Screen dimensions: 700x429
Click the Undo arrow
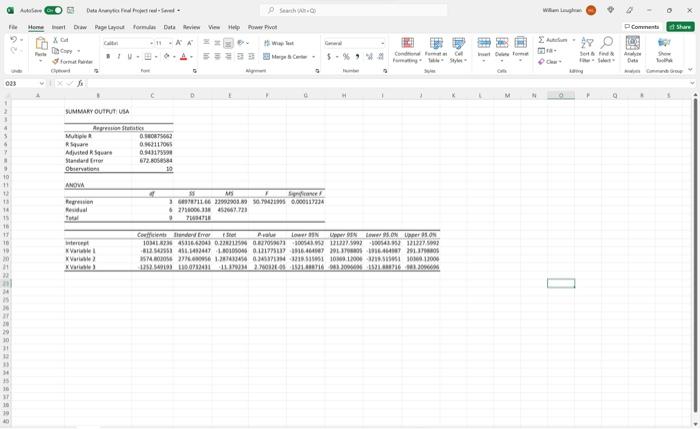pos(13,40)
